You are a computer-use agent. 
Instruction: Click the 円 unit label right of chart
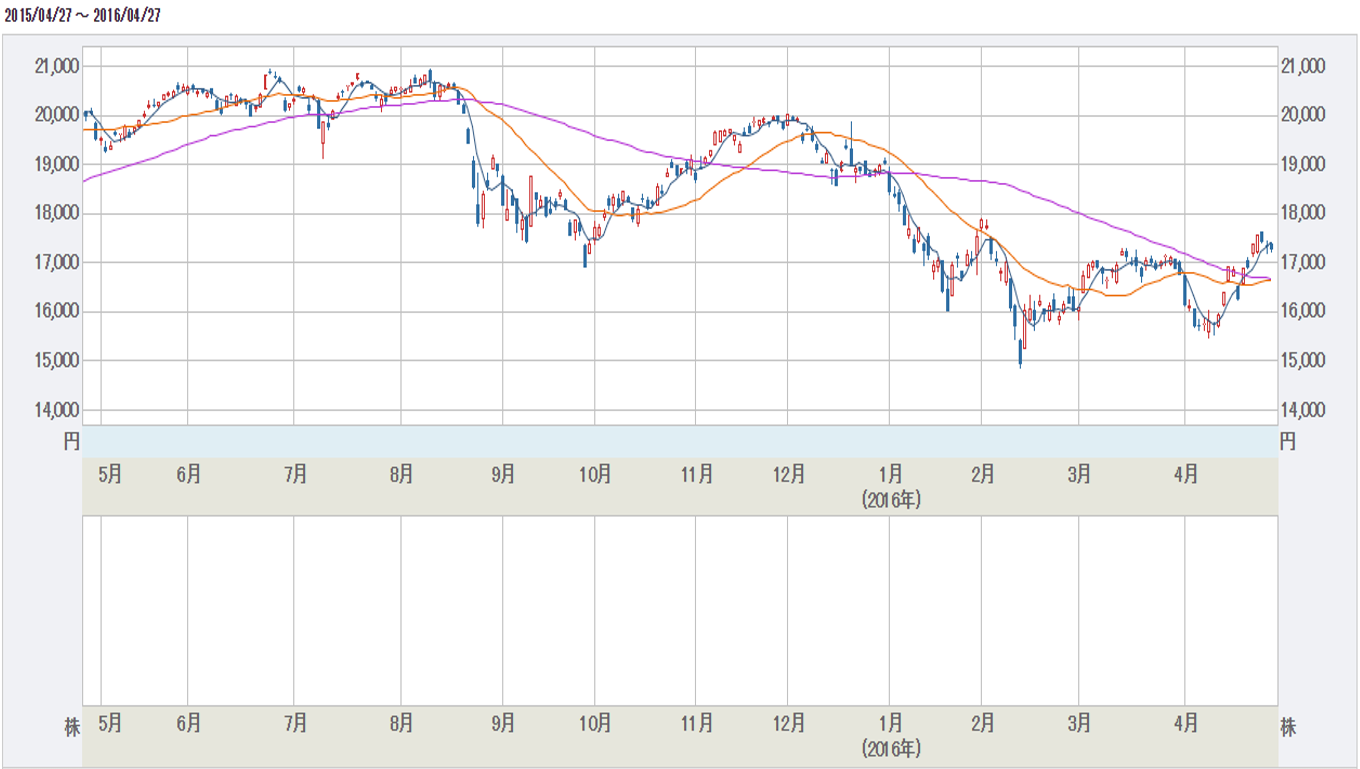pyautogui.click(x=1288, y=441)
